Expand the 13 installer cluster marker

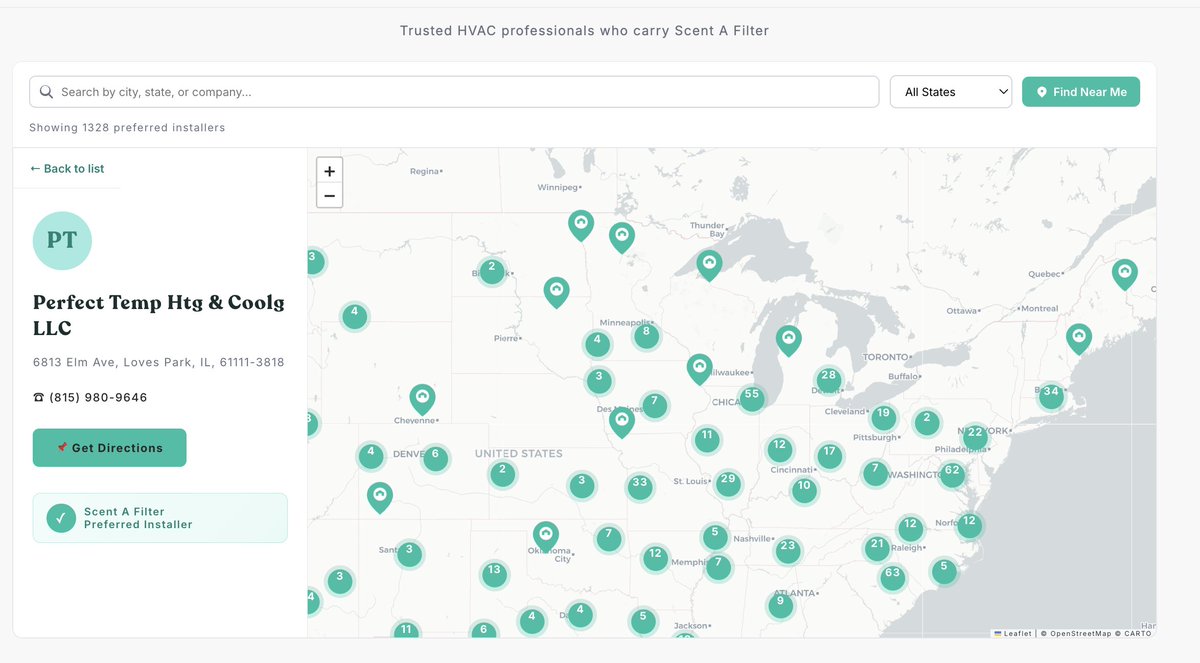pos(494,574)
